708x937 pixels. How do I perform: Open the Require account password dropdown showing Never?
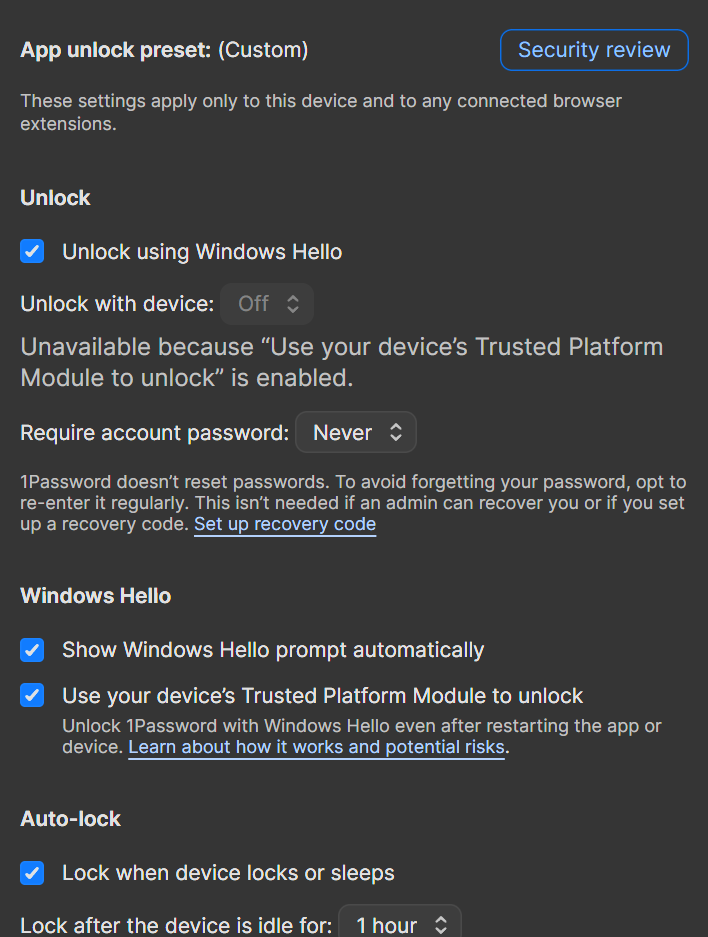pos(355,433)
